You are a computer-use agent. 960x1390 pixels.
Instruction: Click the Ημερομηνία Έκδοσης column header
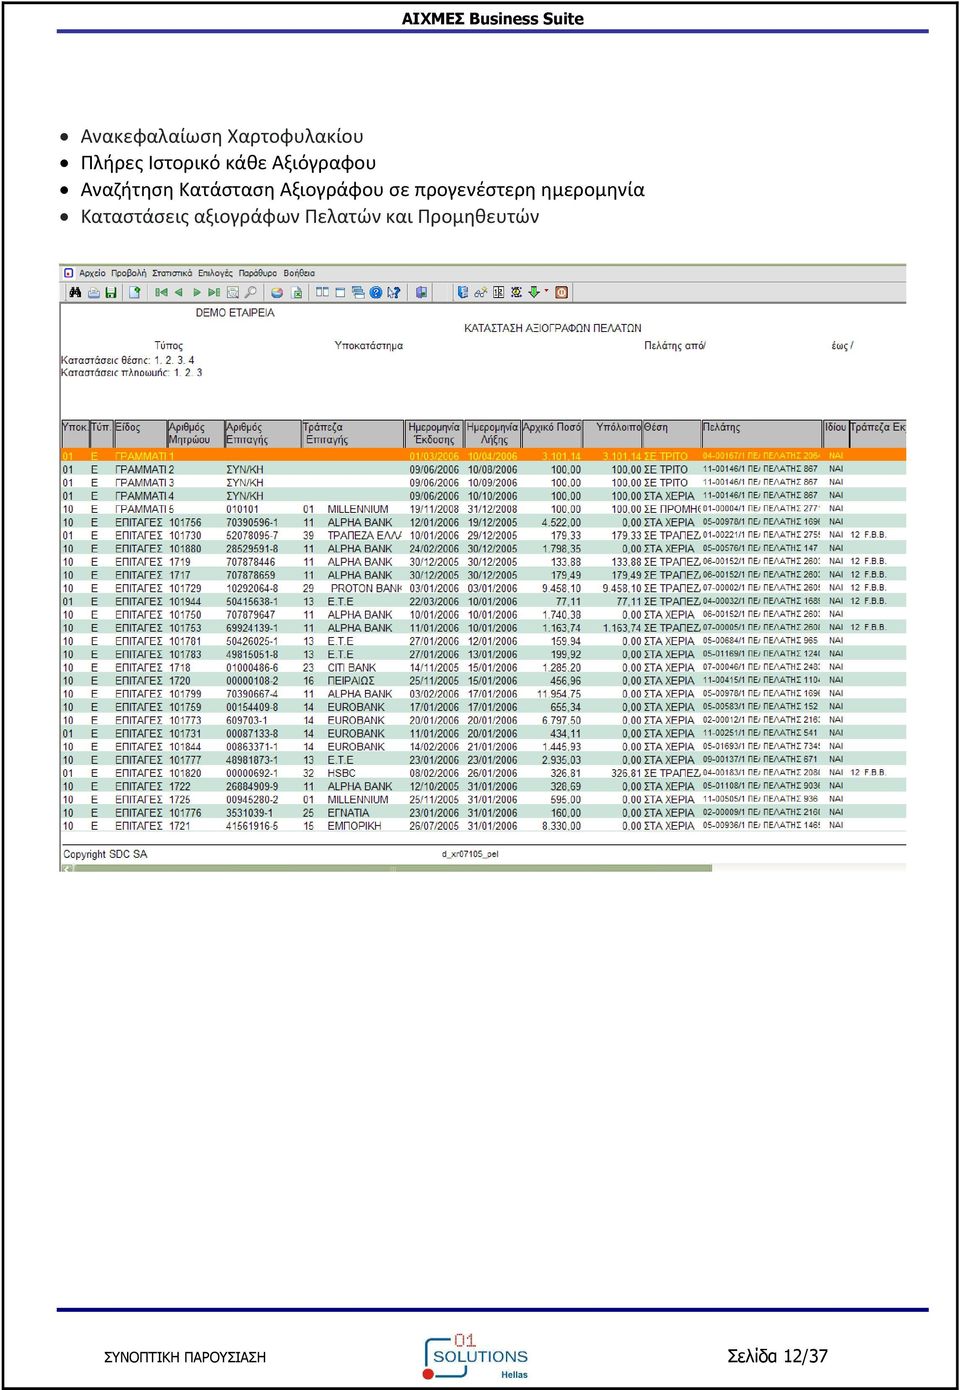coord(434,433)
